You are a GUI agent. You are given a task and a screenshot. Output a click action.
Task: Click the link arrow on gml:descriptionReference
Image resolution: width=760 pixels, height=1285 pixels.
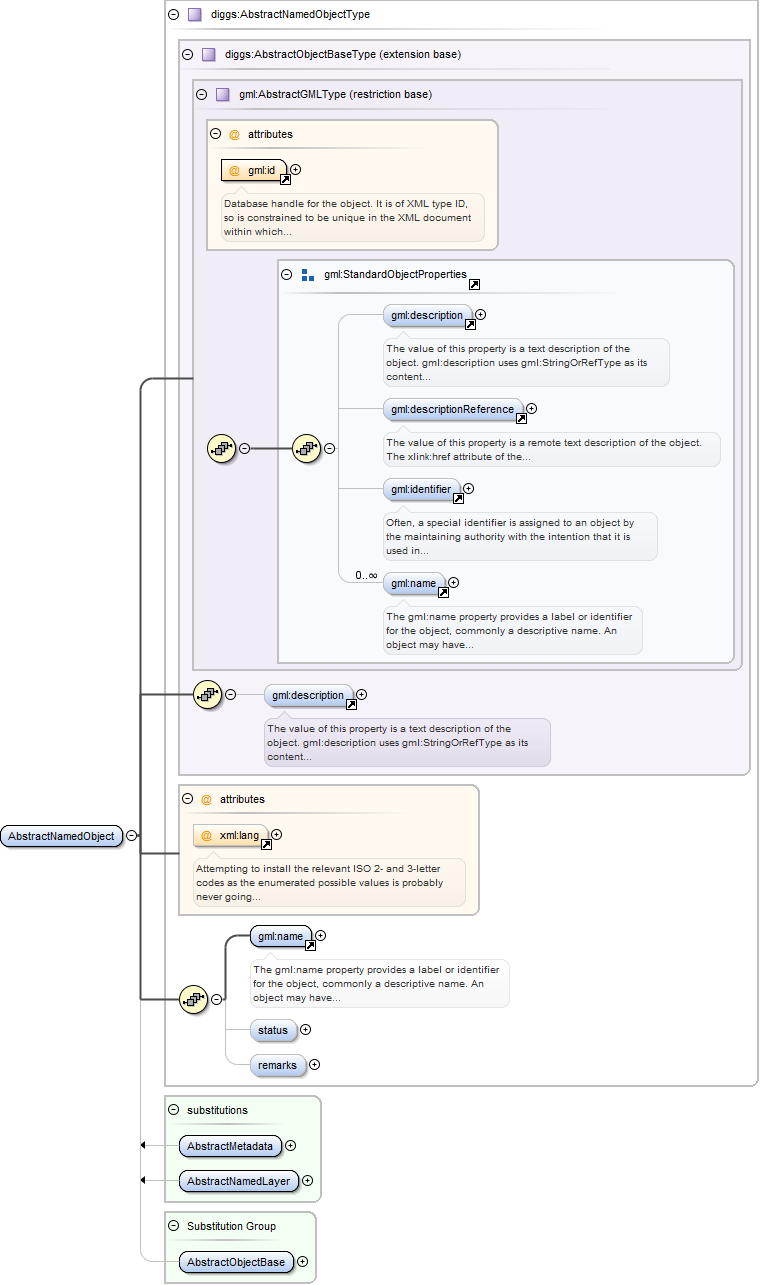coord(521,418)
